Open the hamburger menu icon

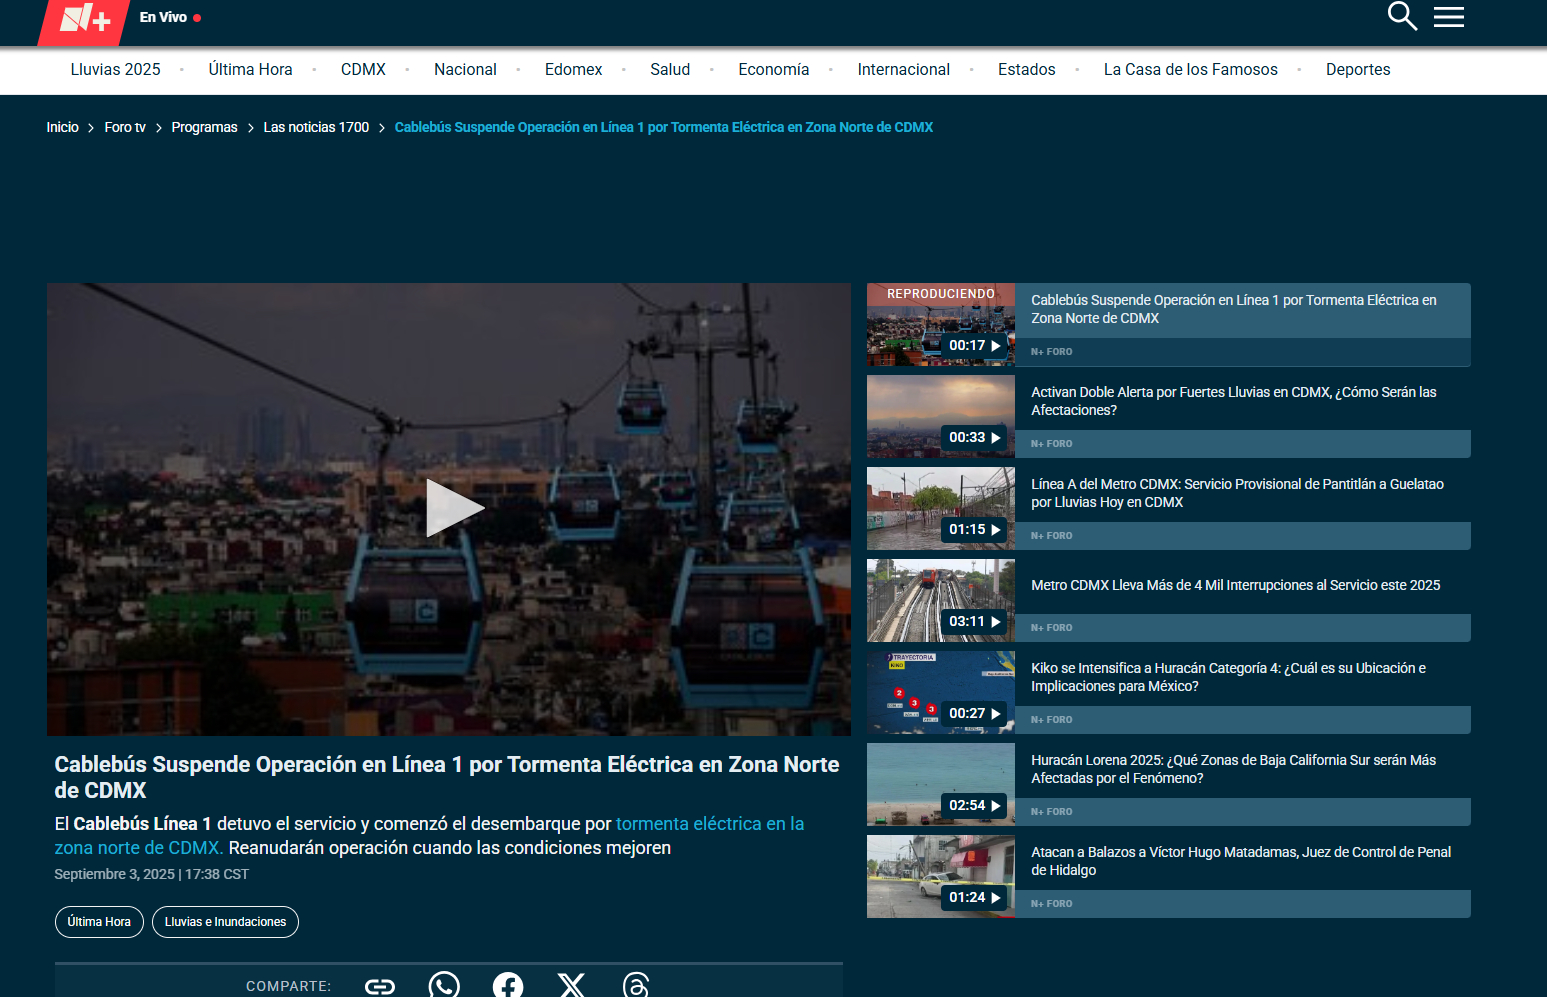point(1448,17)
